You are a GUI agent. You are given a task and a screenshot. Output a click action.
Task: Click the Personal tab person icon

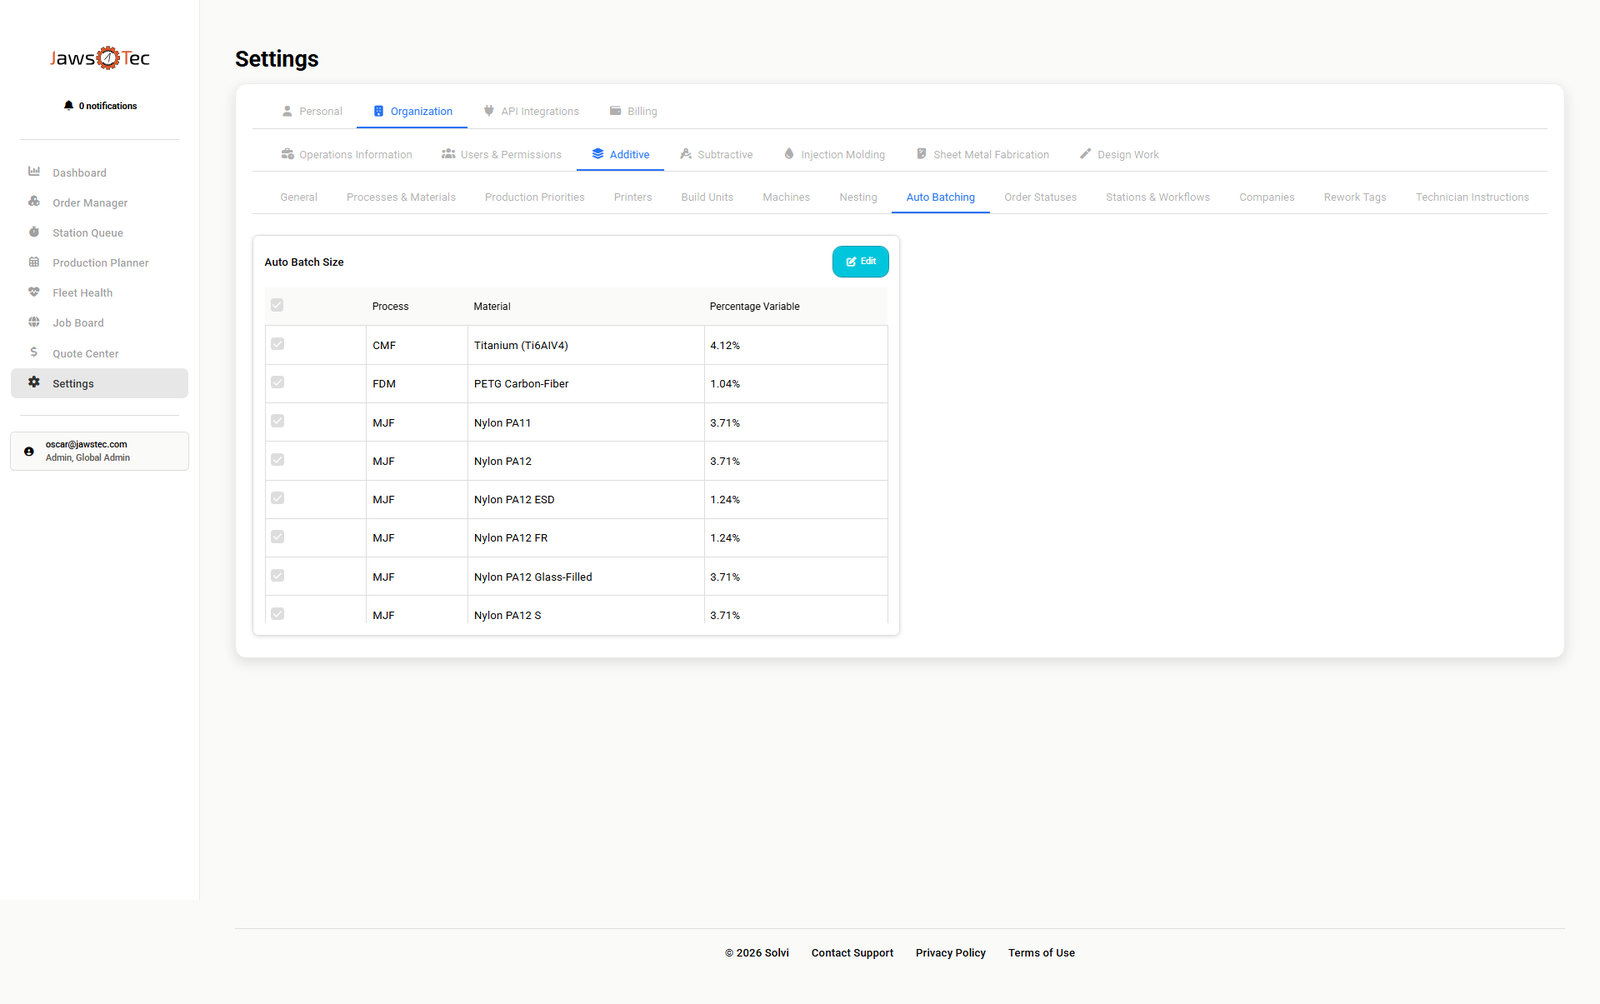click(x=287, y=111)
